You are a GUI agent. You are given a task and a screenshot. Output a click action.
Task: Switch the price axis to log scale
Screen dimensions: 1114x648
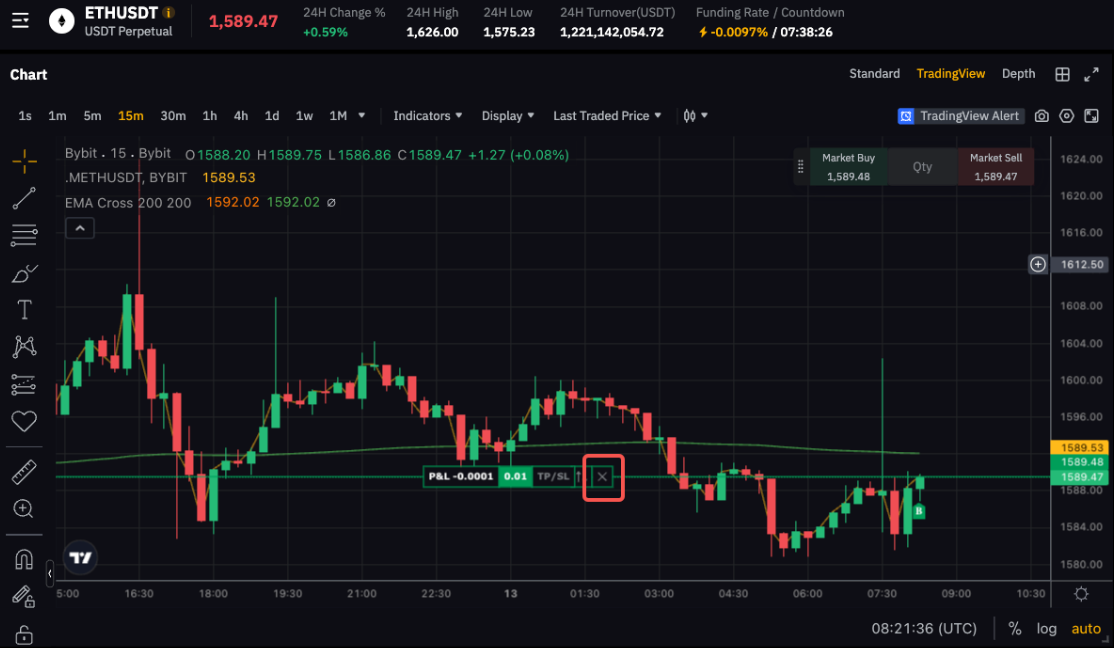[x=1046, y=628]
